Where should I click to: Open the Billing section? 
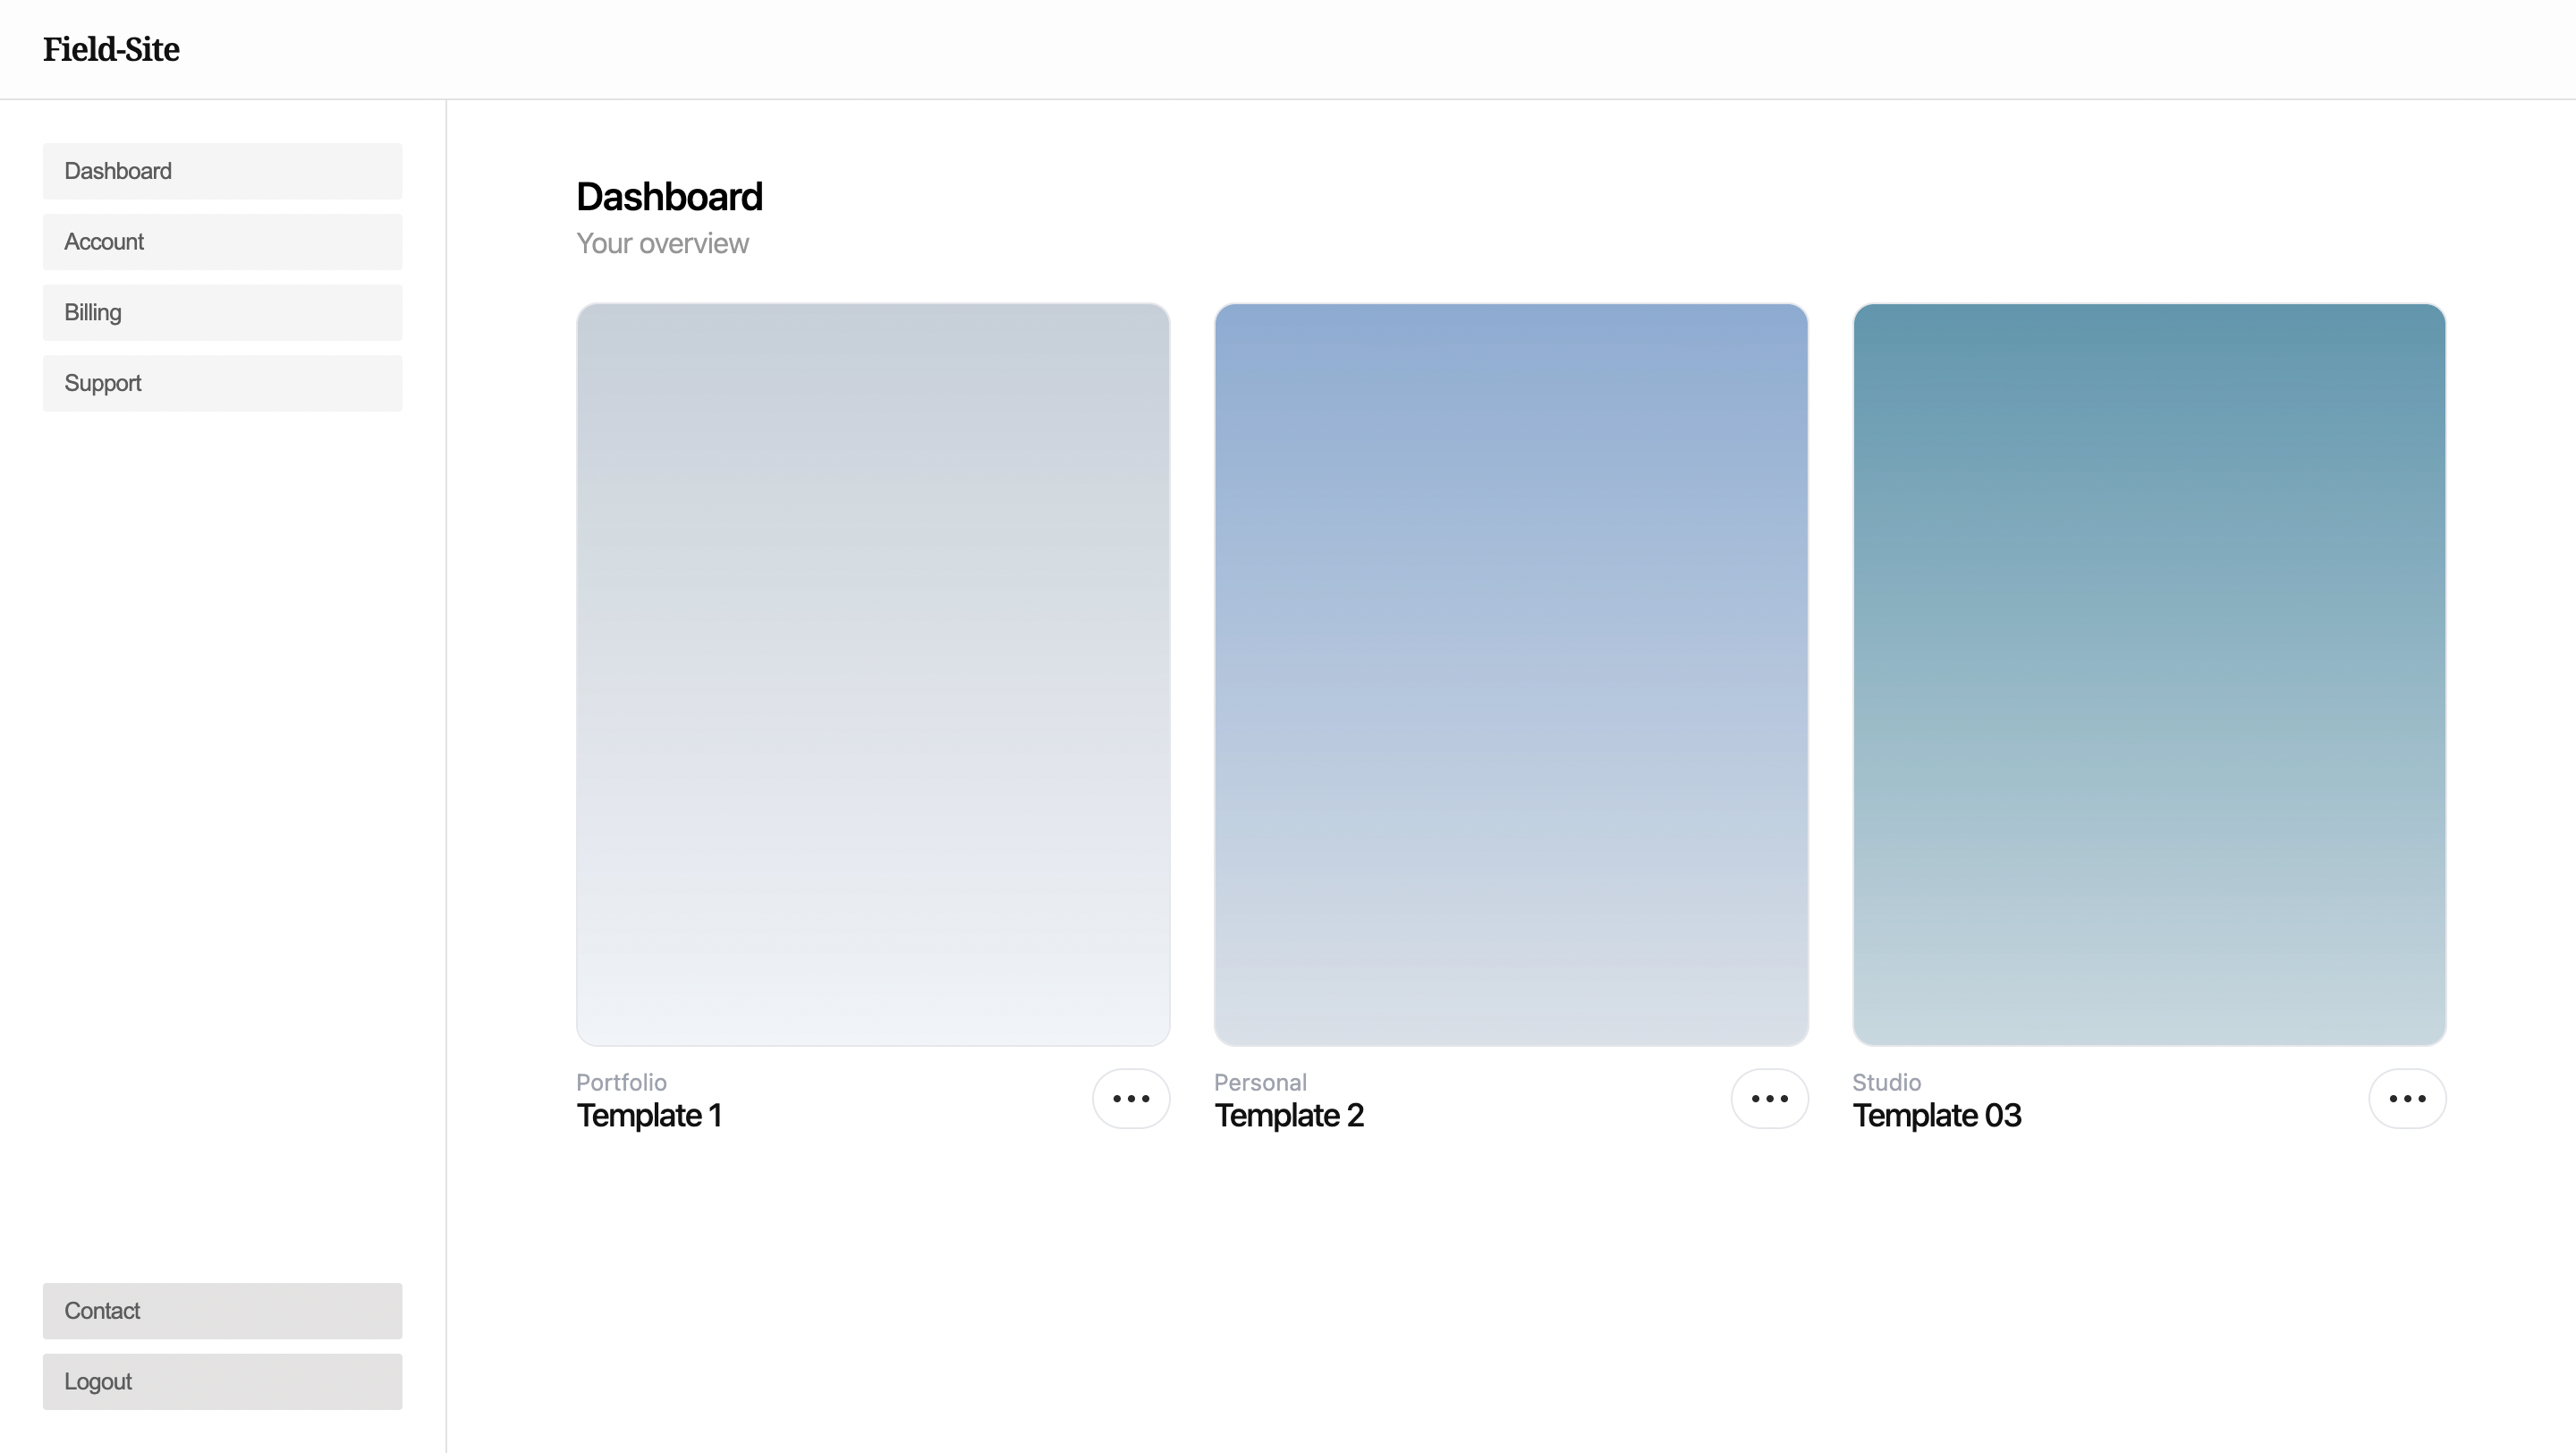click(222, 312)
